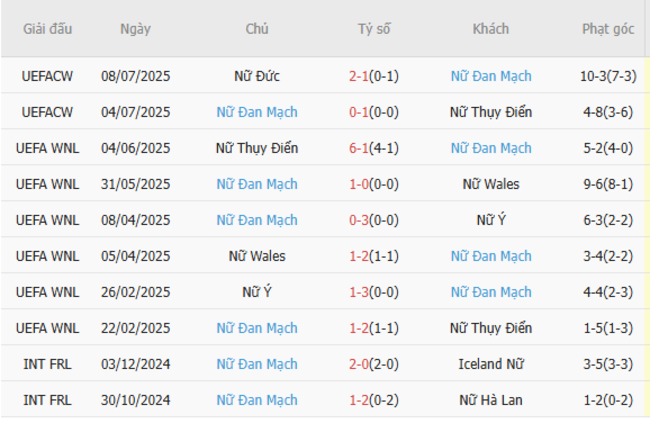Open the Nữ Đức home team link
650x432 pixels.
[x=257, y=76]
